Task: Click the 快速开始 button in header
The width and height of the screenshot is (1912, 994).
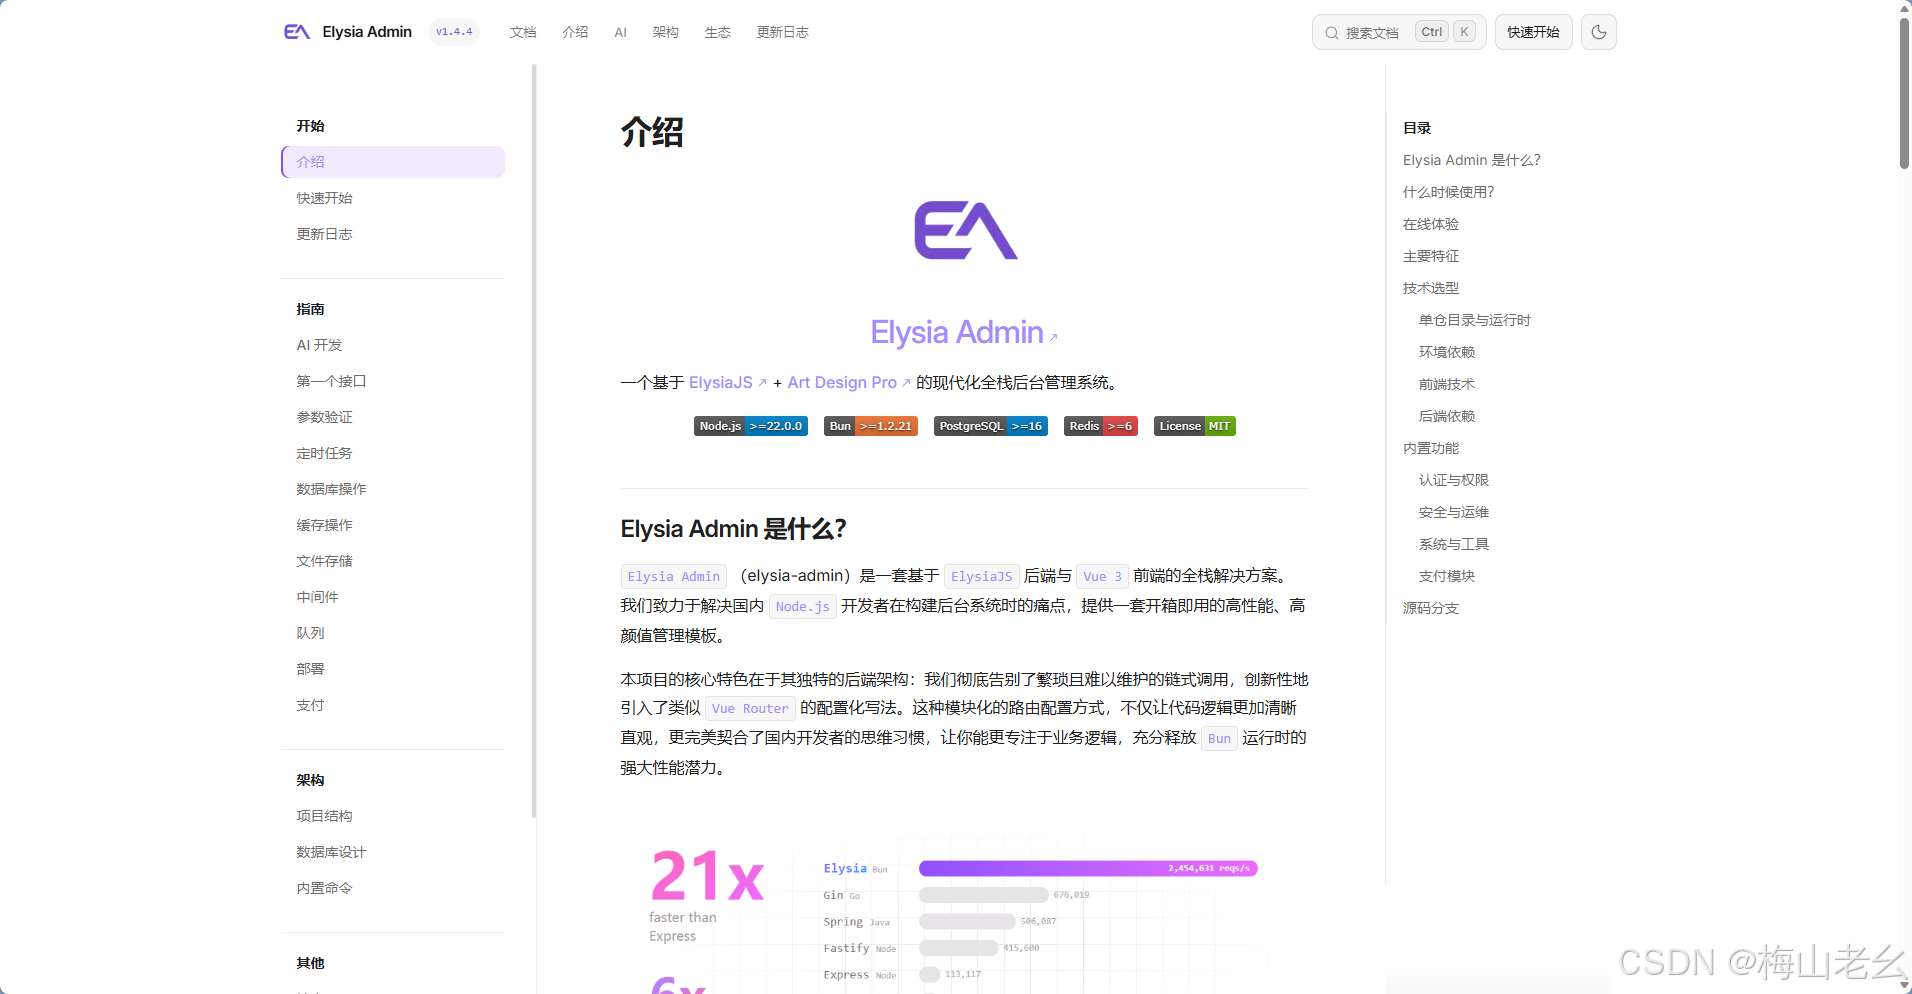Action: tap(1534, 32)
